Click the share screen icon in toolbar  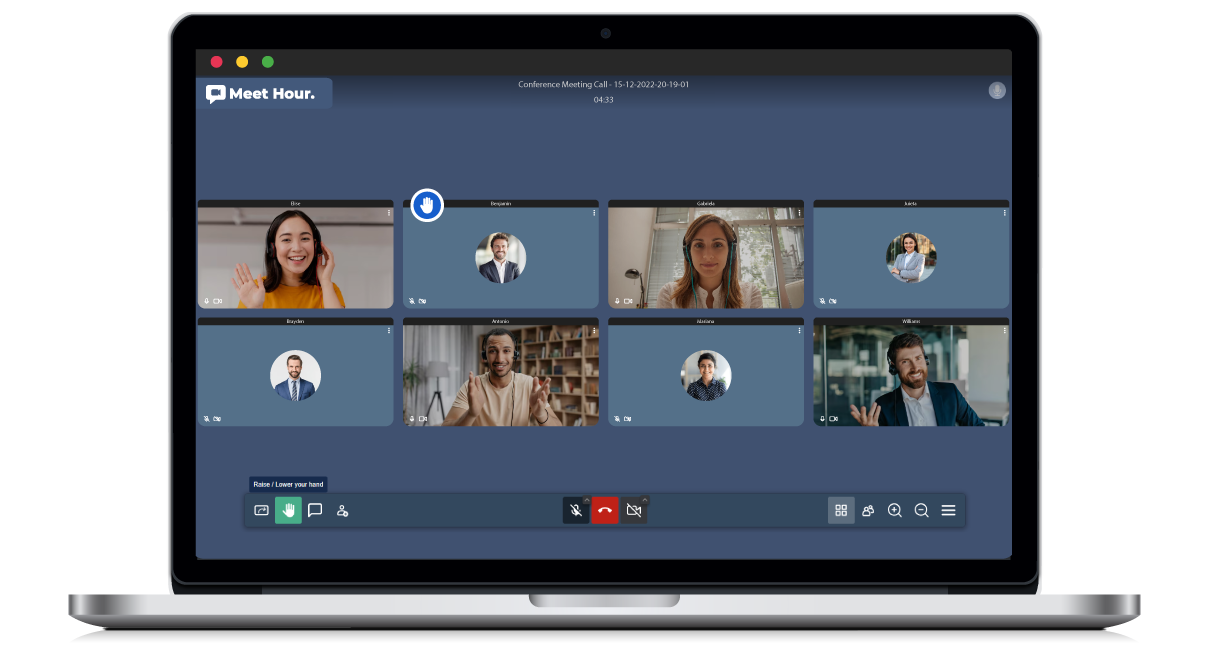(262, 510)
